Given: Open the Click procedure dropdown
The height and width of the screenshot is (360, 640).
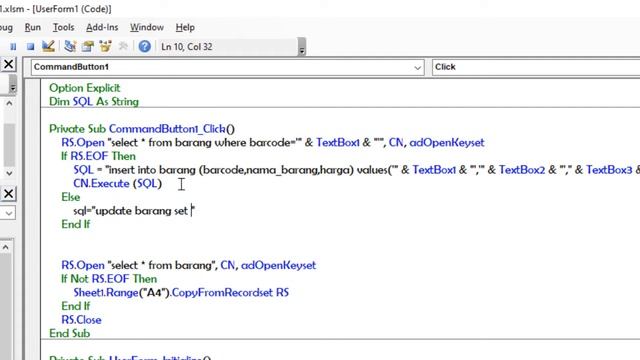Looking at the screenshot, I should [x=536, y=67].
